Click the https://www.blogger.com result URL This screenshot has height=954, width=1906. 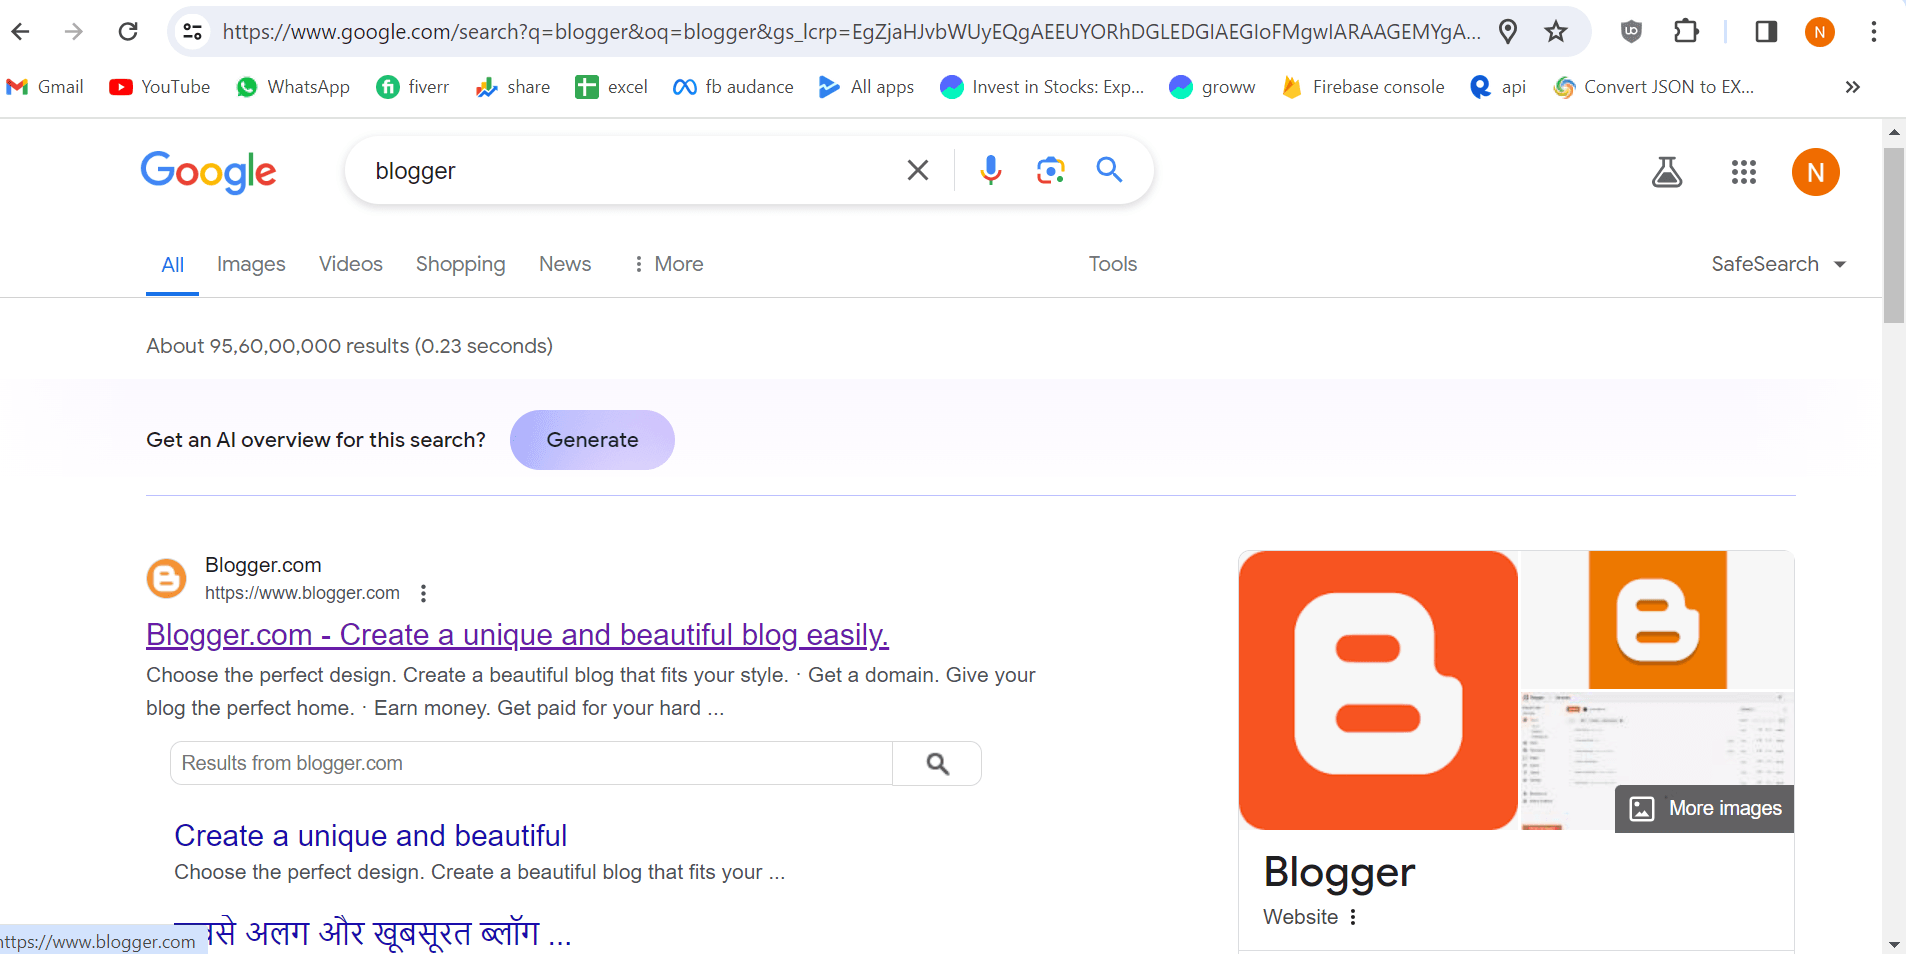302,593
